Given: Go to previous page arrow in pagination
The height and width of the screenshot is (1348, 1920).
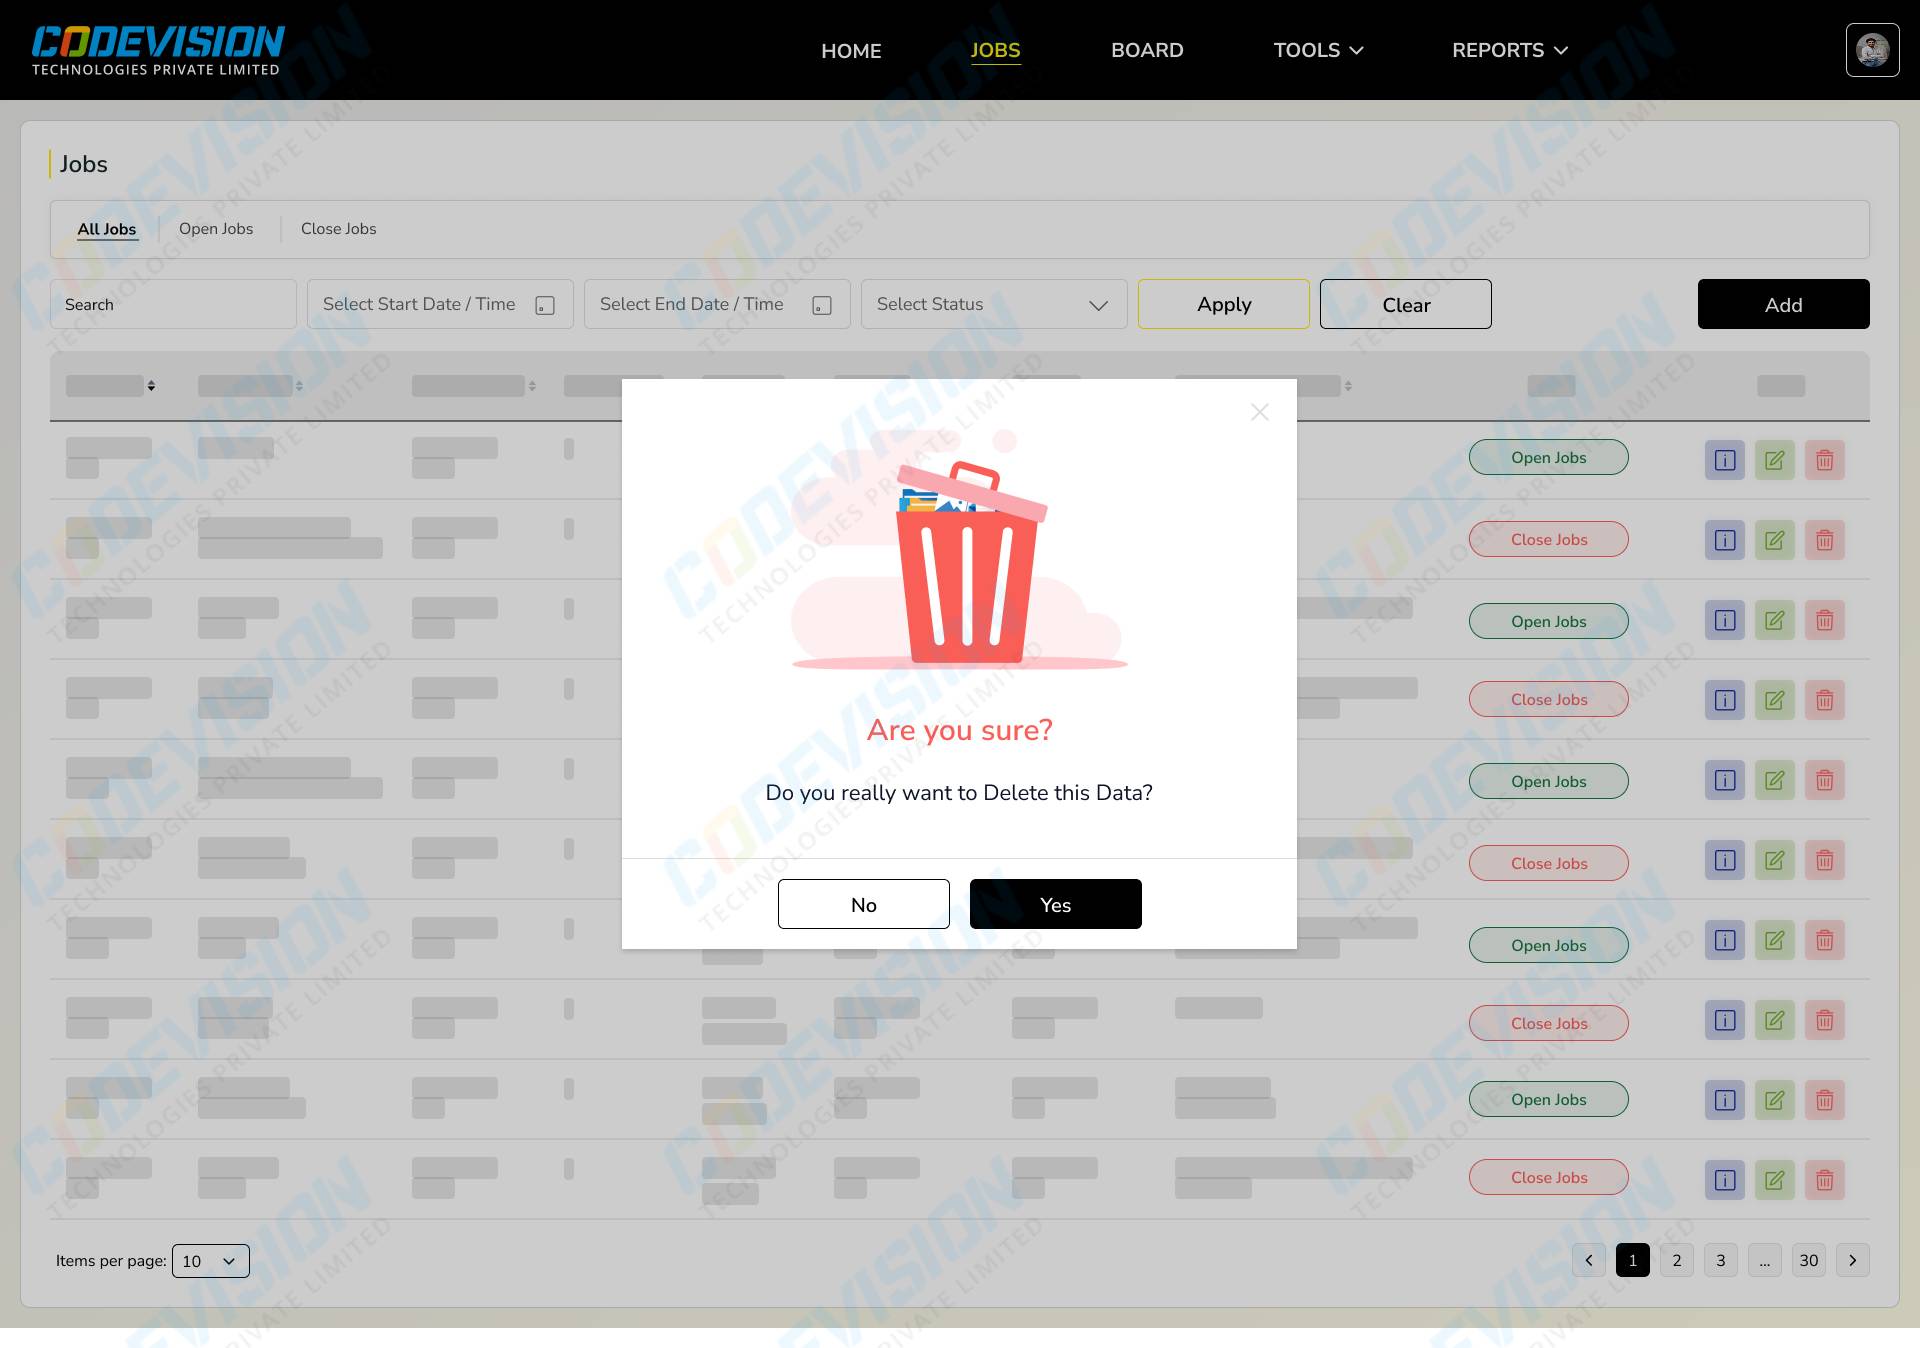Looking at the screenshot, I should coord(1588,1260).
